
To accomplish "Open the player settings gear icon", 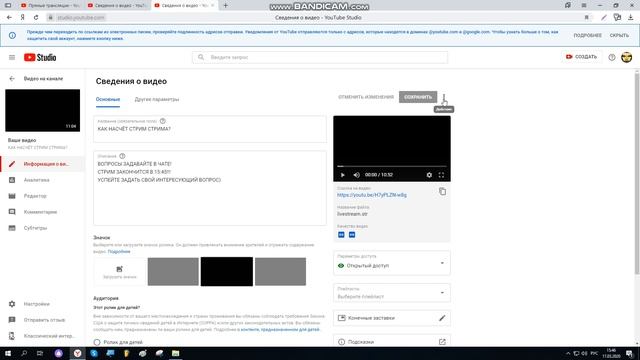I will coord(429,175).
